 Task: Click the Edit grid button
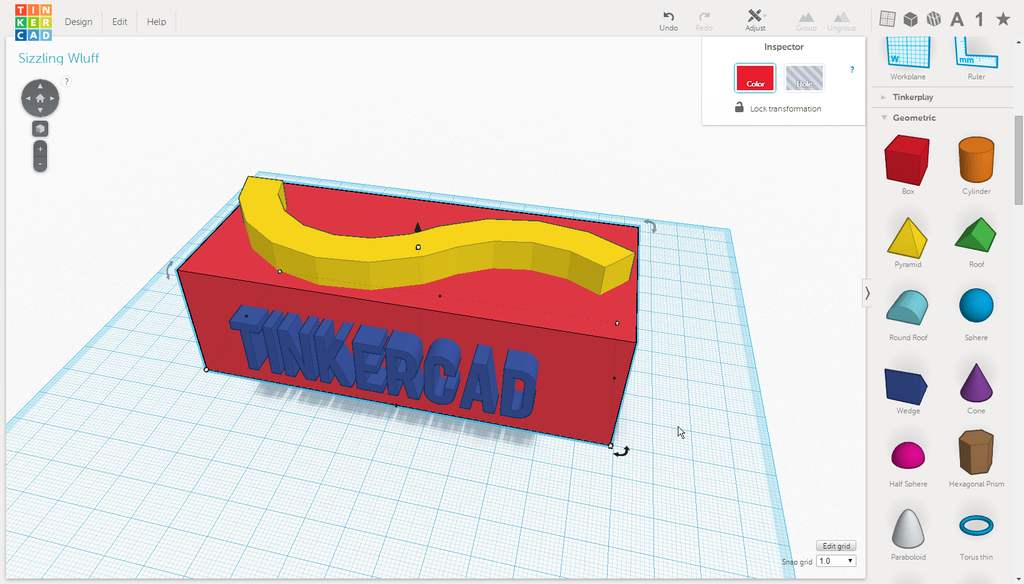(836, 546)
